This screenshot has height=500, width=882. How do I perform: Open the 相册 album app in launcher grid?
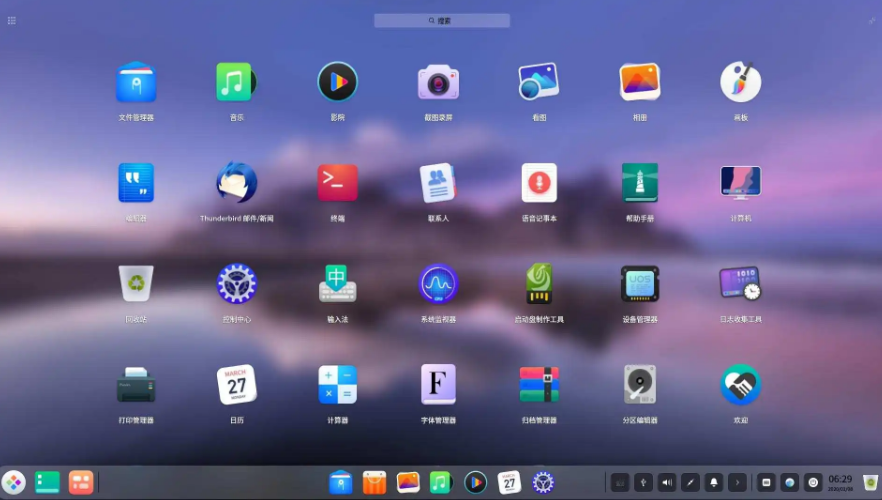pyautogui.click(x=640, y=82)
